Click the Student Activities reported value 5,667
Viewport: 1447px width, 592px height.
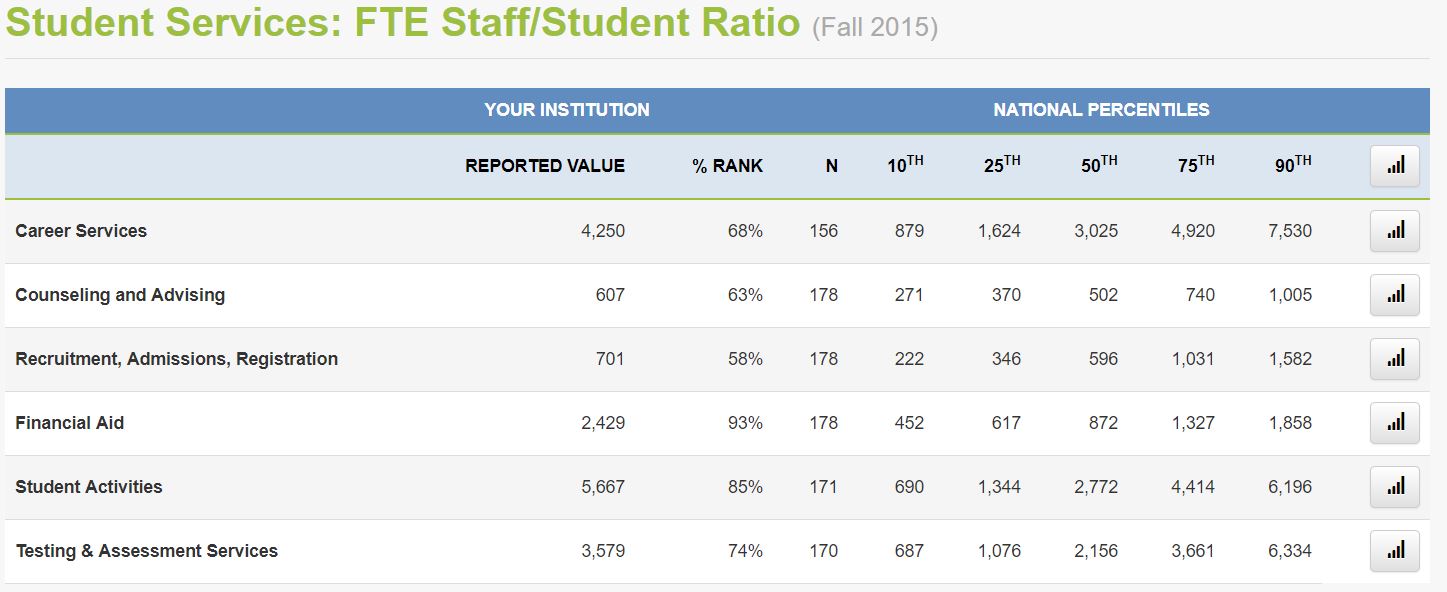603,486
